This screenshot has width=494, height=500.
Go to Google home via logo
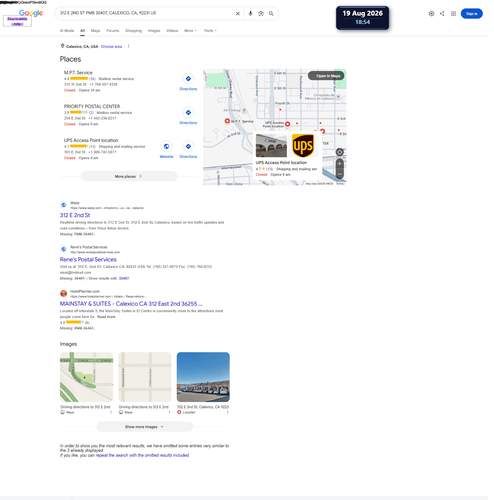31,13
